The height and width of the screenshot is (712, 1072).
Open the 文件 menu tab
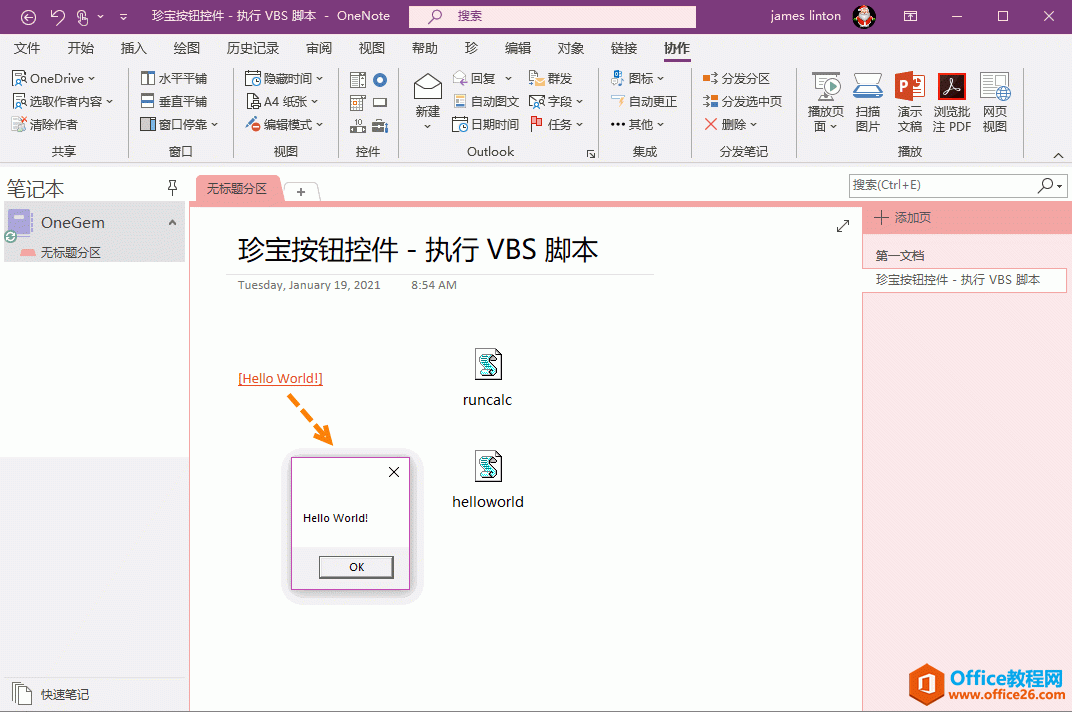tap(27, 48)
